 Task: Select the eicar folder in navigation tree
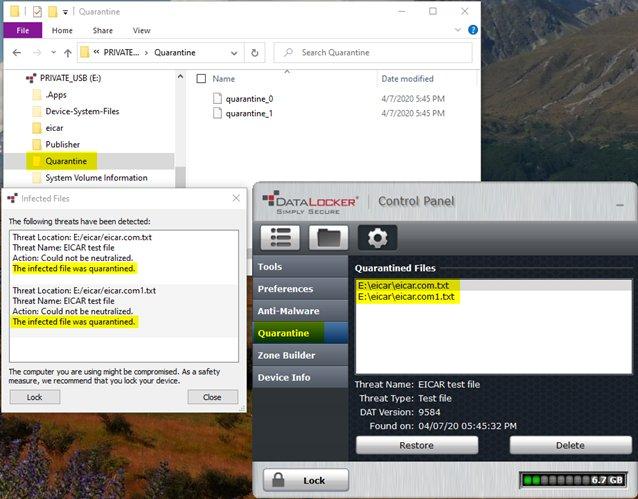coord(55,128)
